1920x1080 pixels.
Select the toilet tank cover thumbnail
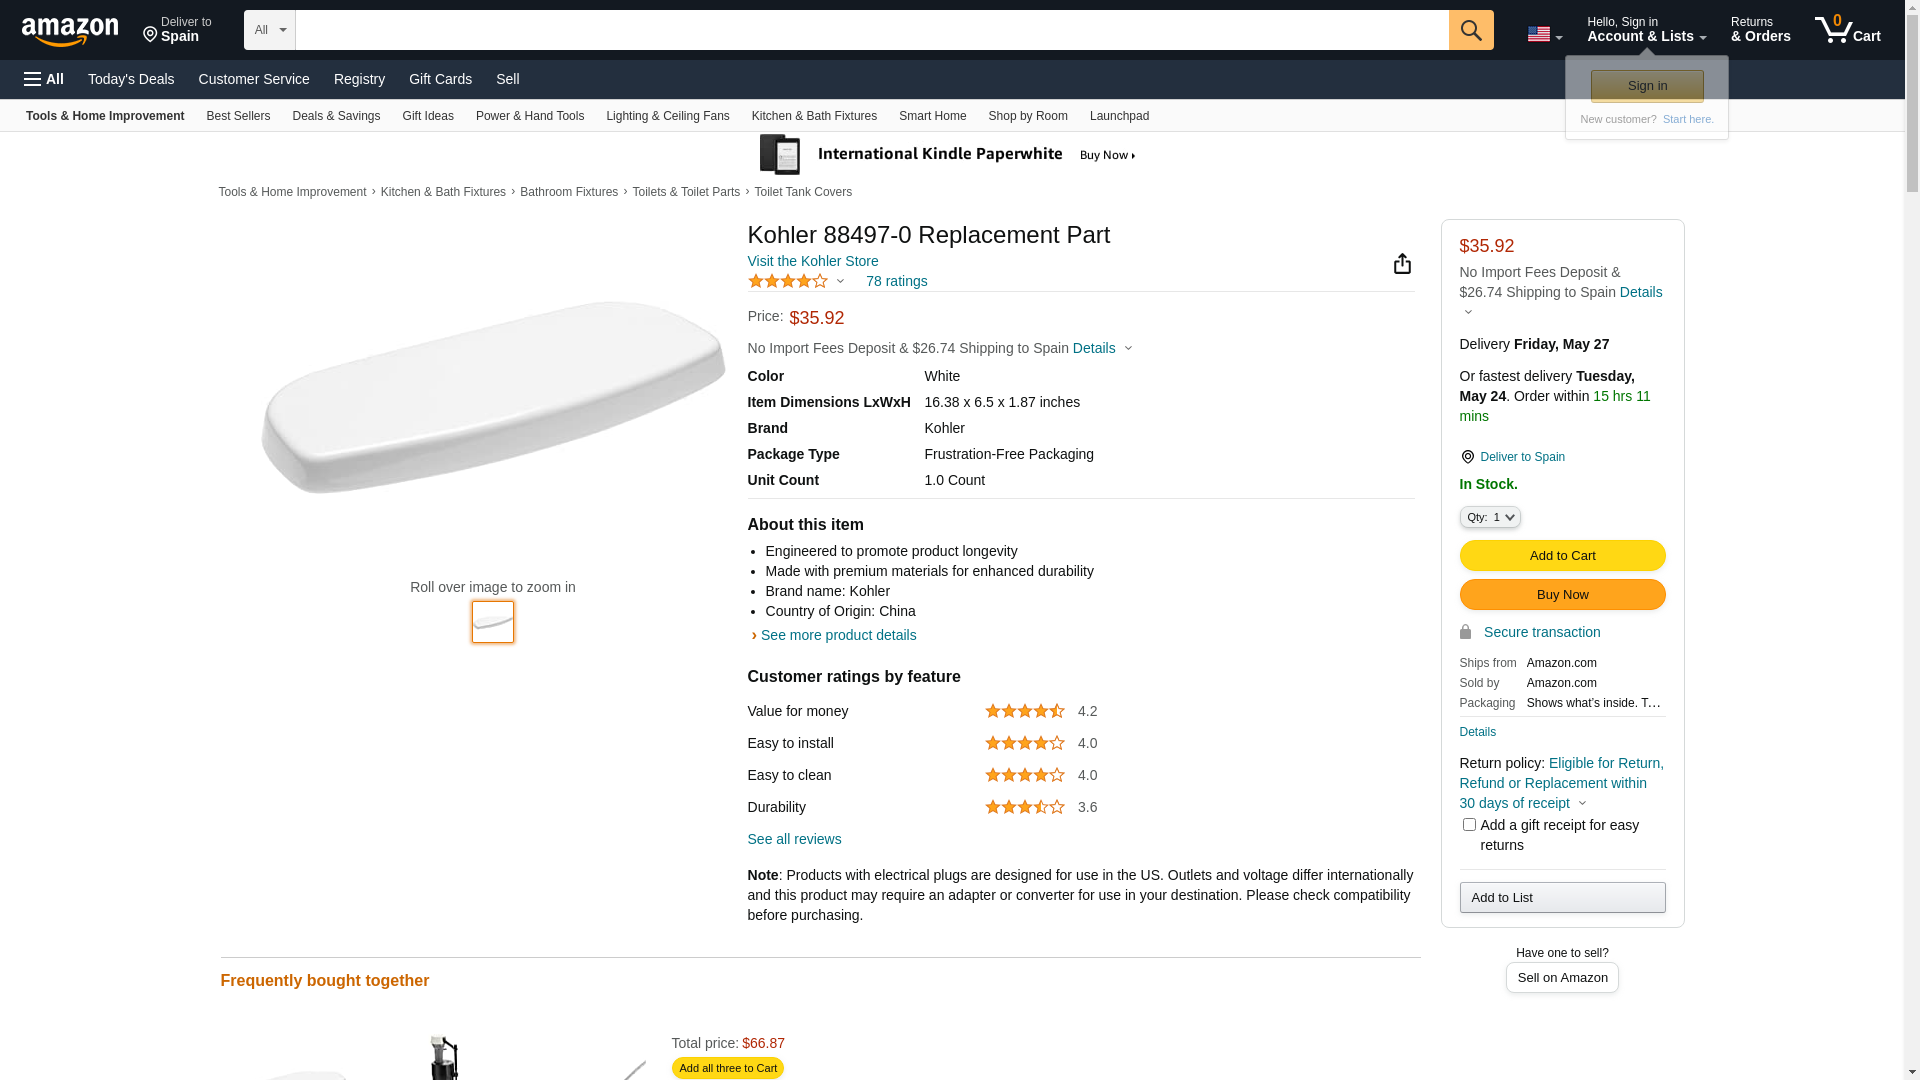[493, 622]
